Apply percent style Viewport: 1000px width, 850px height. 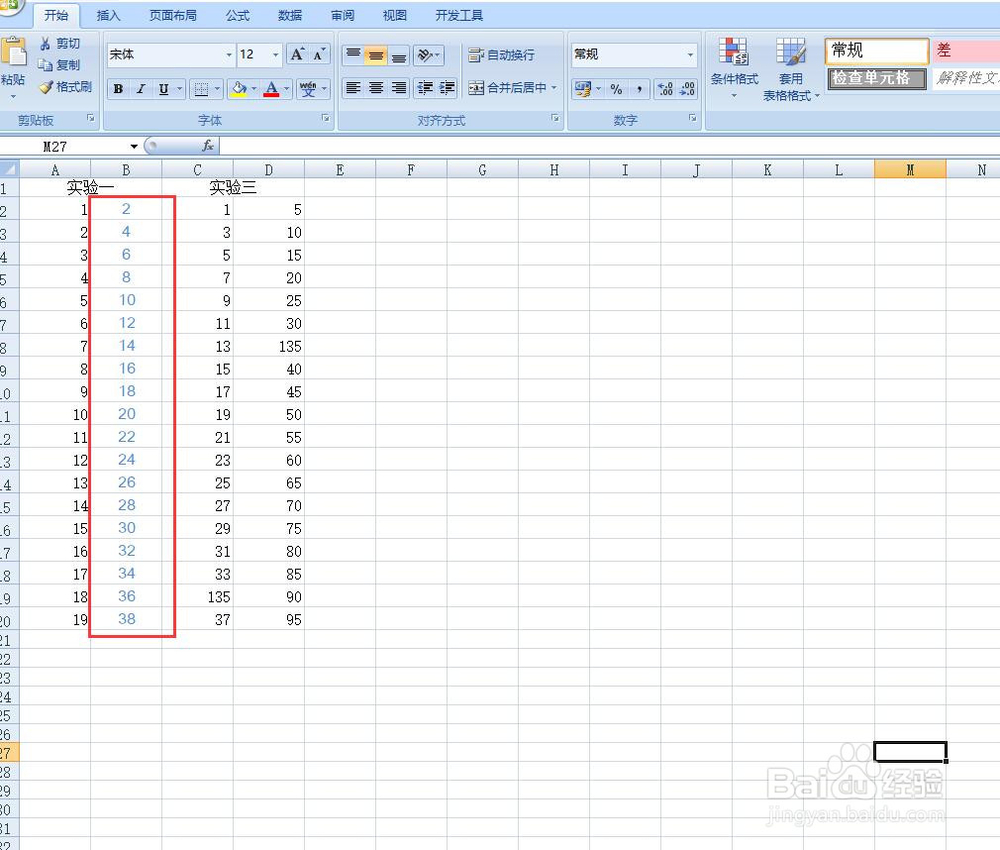pyautogui.click(x=616, y=89)
